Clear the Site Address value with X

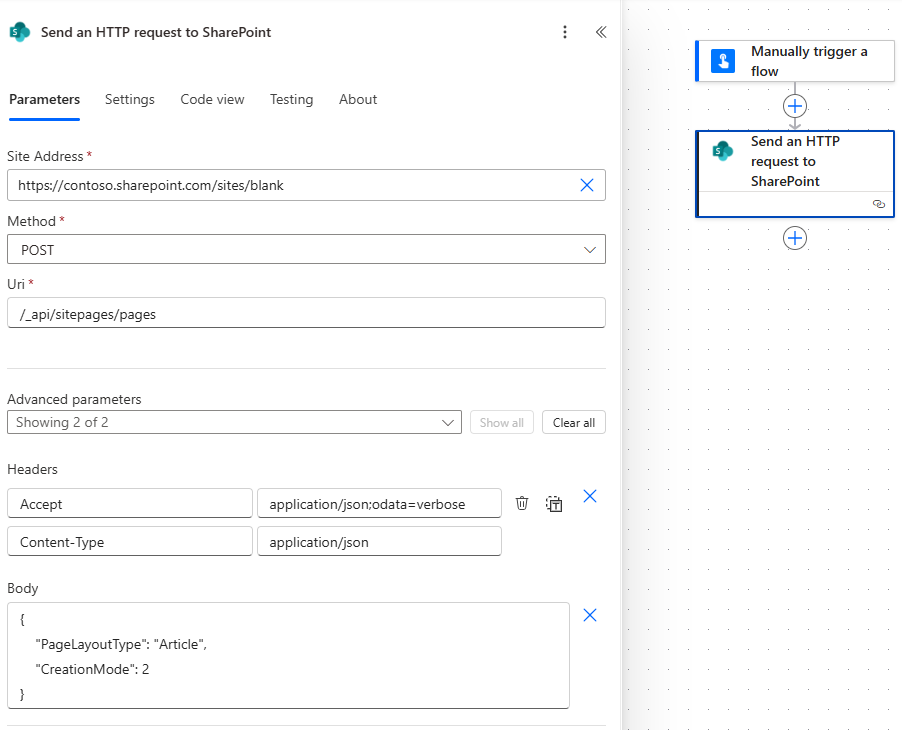tap(587, 185)
